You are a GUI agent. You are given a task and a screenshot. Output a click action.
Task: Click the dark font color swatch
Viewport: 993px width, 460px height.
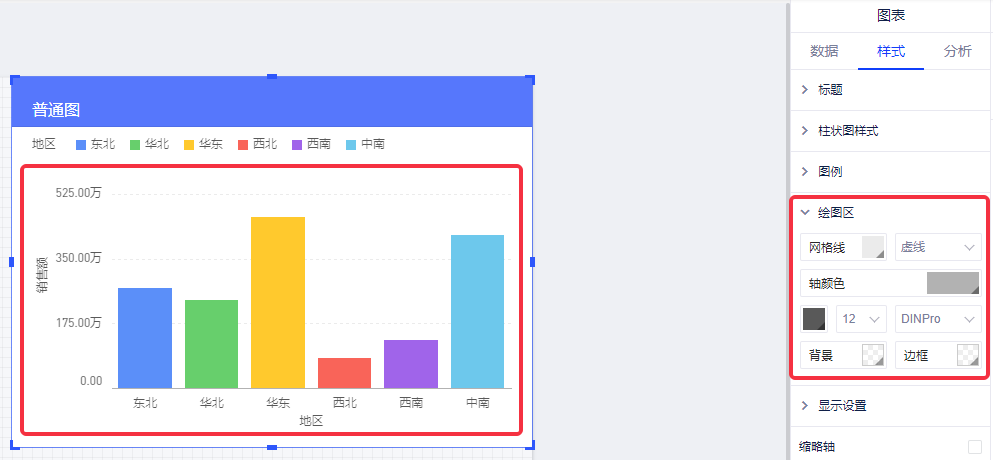[814, 320]
